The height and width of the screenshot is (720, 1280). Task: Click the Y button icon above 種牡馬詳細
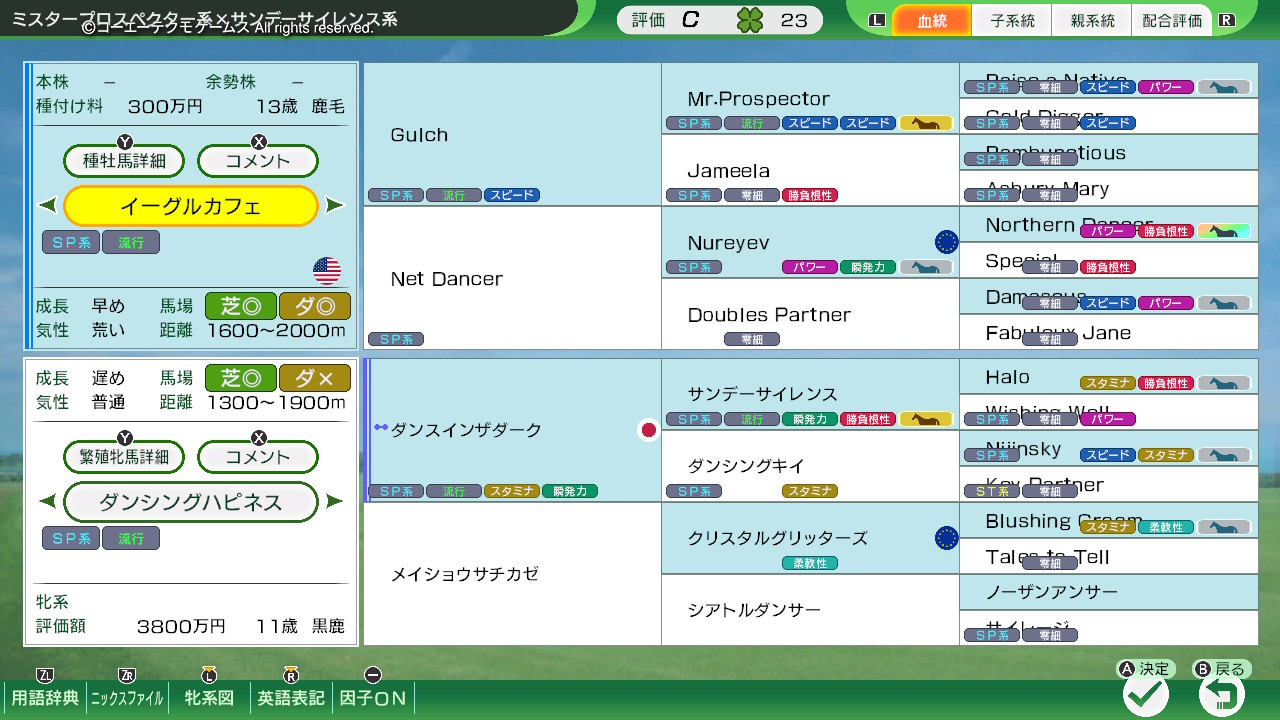pos(125,141)
